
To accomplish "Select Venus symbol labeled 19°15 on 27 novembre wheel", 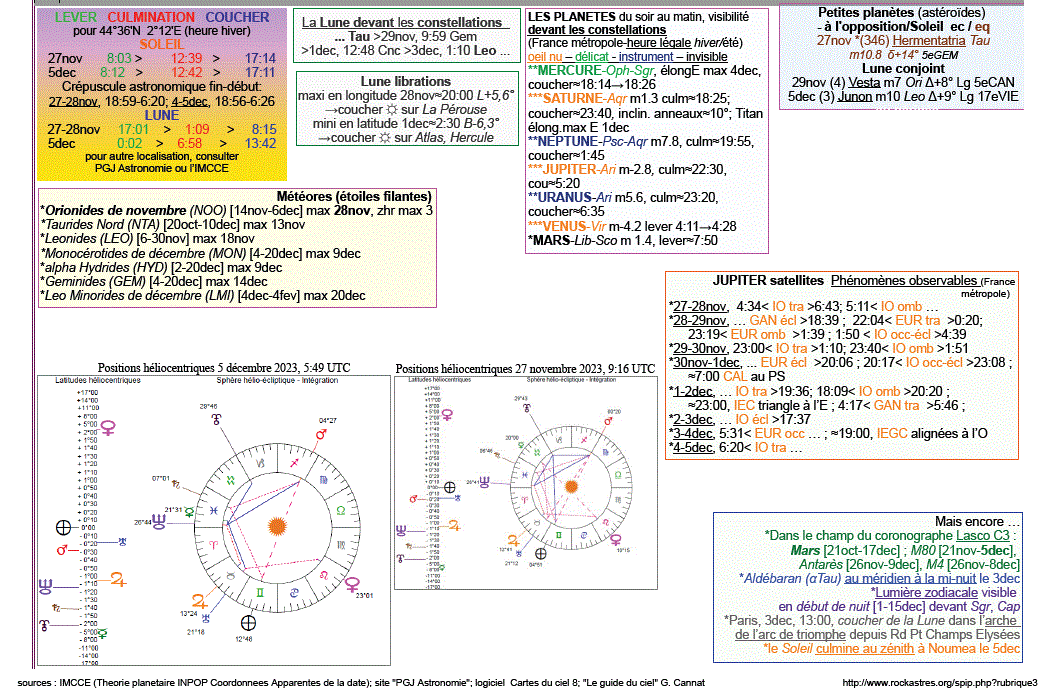I will 616,540.
